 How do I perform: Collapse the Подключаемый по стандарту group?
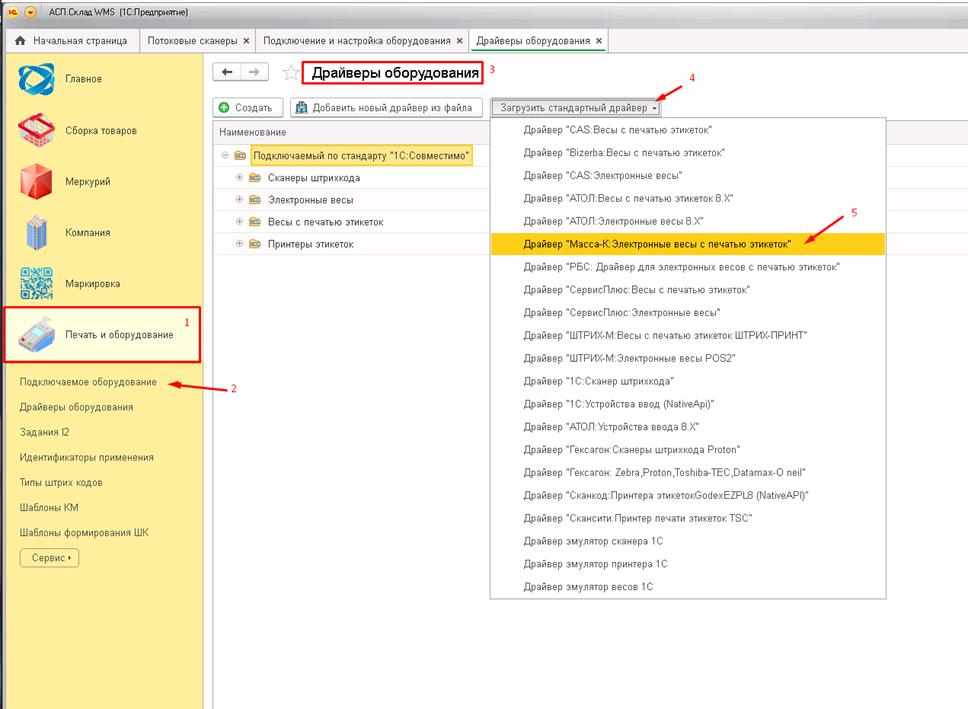coord(225,155)
